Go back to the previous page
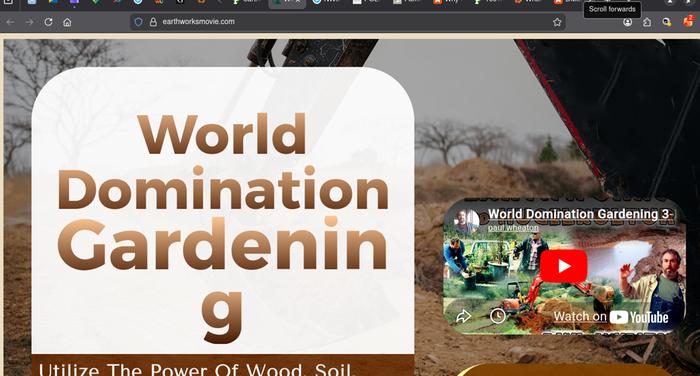The width and height of the screenshot is (700, 376). coord(10,22)
